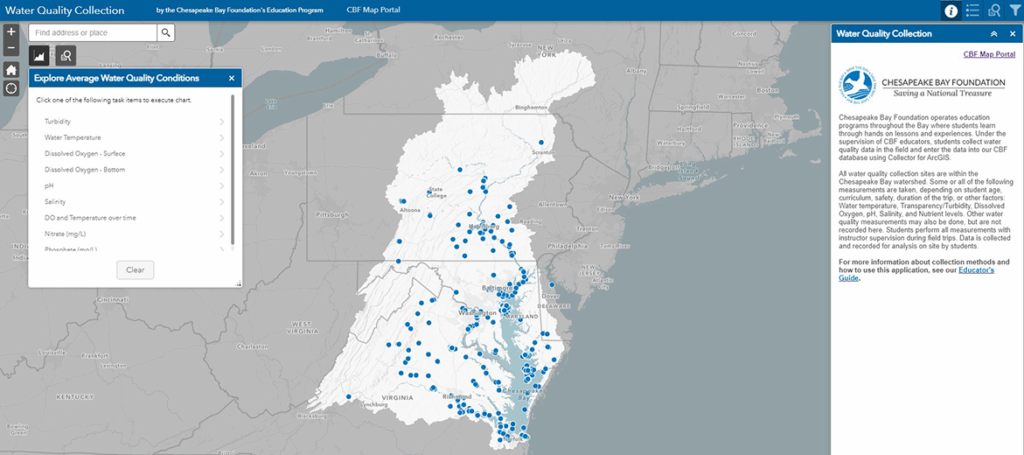Run the Turbidity chart task
The image size is (1024, 455).
[x=134, y=122]
